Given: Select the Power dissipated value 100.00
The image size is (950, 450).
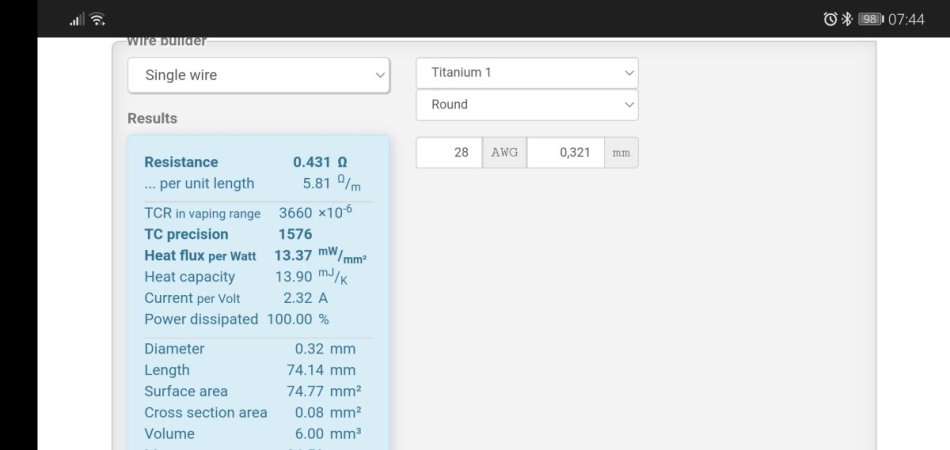Looking at the screenshot, I should pyautogui.click(x=290, y=319).
